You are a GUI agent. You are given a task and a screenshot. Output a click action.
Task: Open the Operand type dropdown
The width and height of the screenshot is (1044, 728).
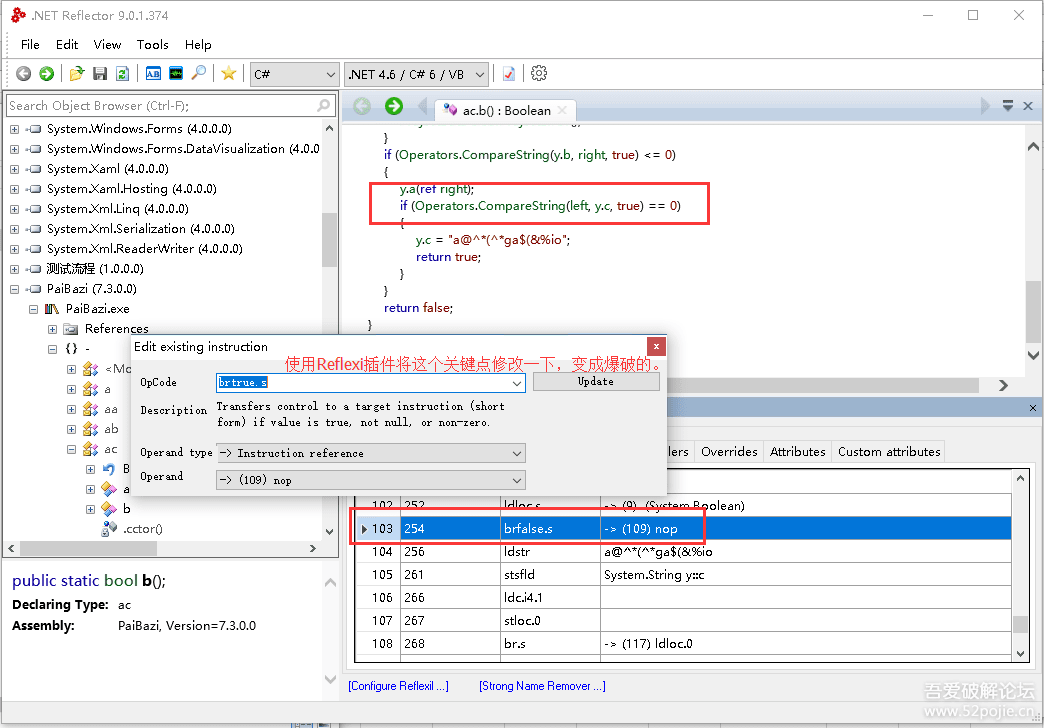[x=517, y=454]
